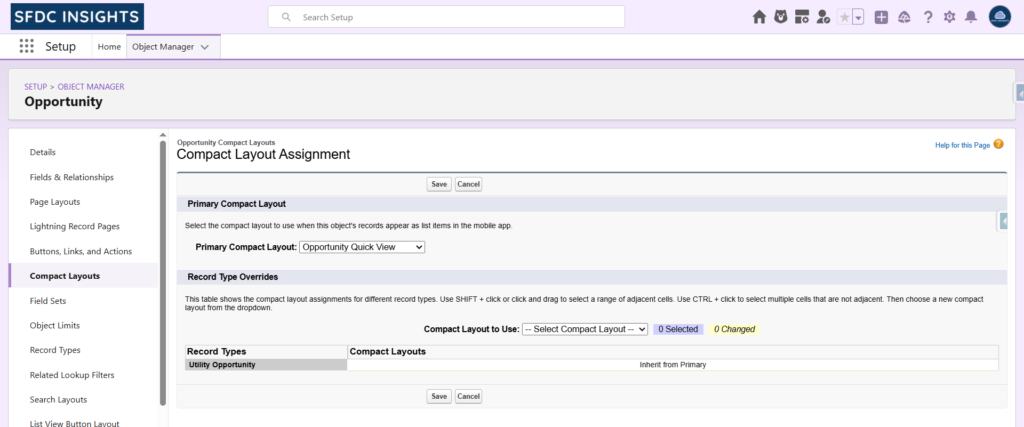Click the favorites star icon
The image size is (1024, 427).
pyautogui.click(x=845, y=17)
